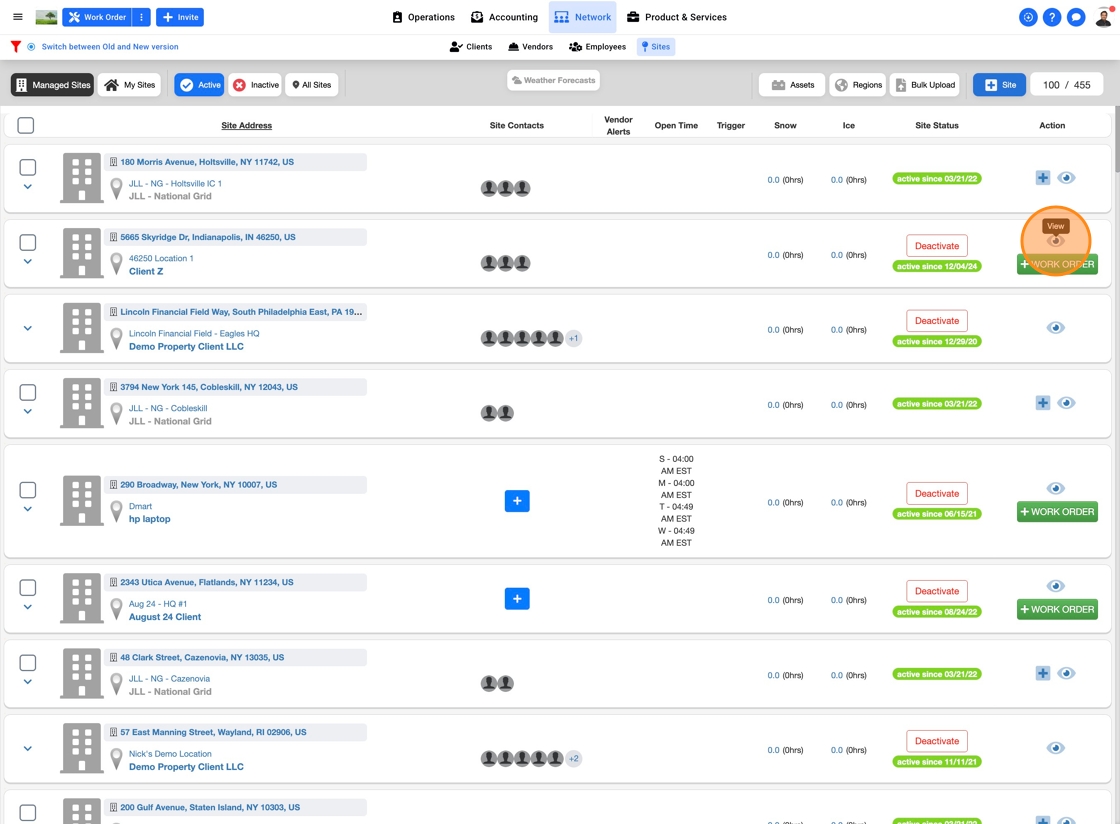This screenshot has height=824, width=1120.
Task: Open the Assets button
Action: pos(792,85)
